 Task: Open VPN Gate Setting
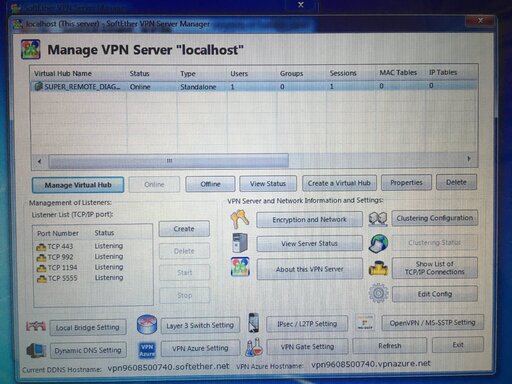coord(307,347)
